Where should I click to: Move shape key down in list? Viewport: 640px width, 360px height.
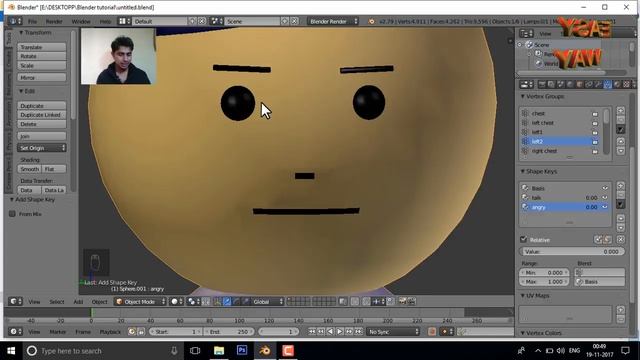[620, 227]
